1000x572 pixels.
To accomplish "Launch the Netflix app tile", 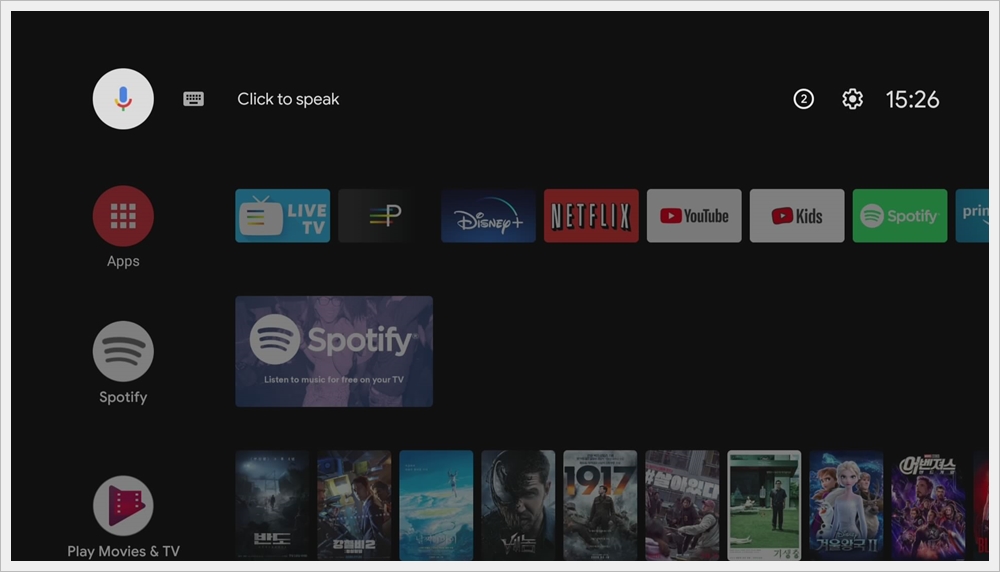I will 591,216.
